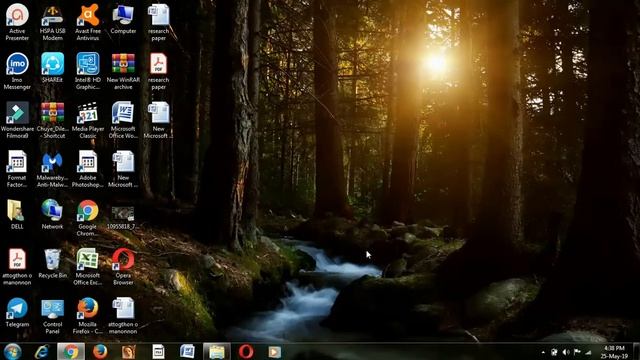Open Microsoft Word from the taskbar

coord(187,351)
